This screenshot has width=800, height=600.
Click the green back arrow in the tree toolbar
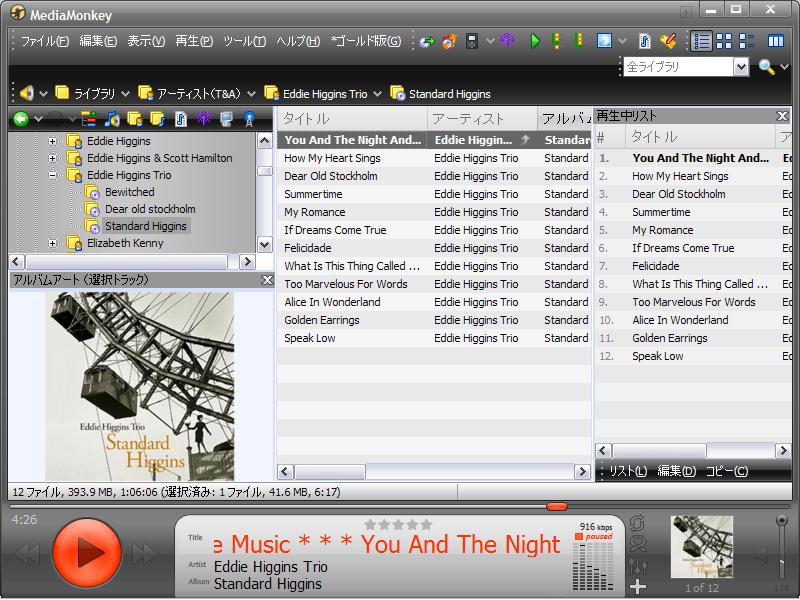point(21,119)
